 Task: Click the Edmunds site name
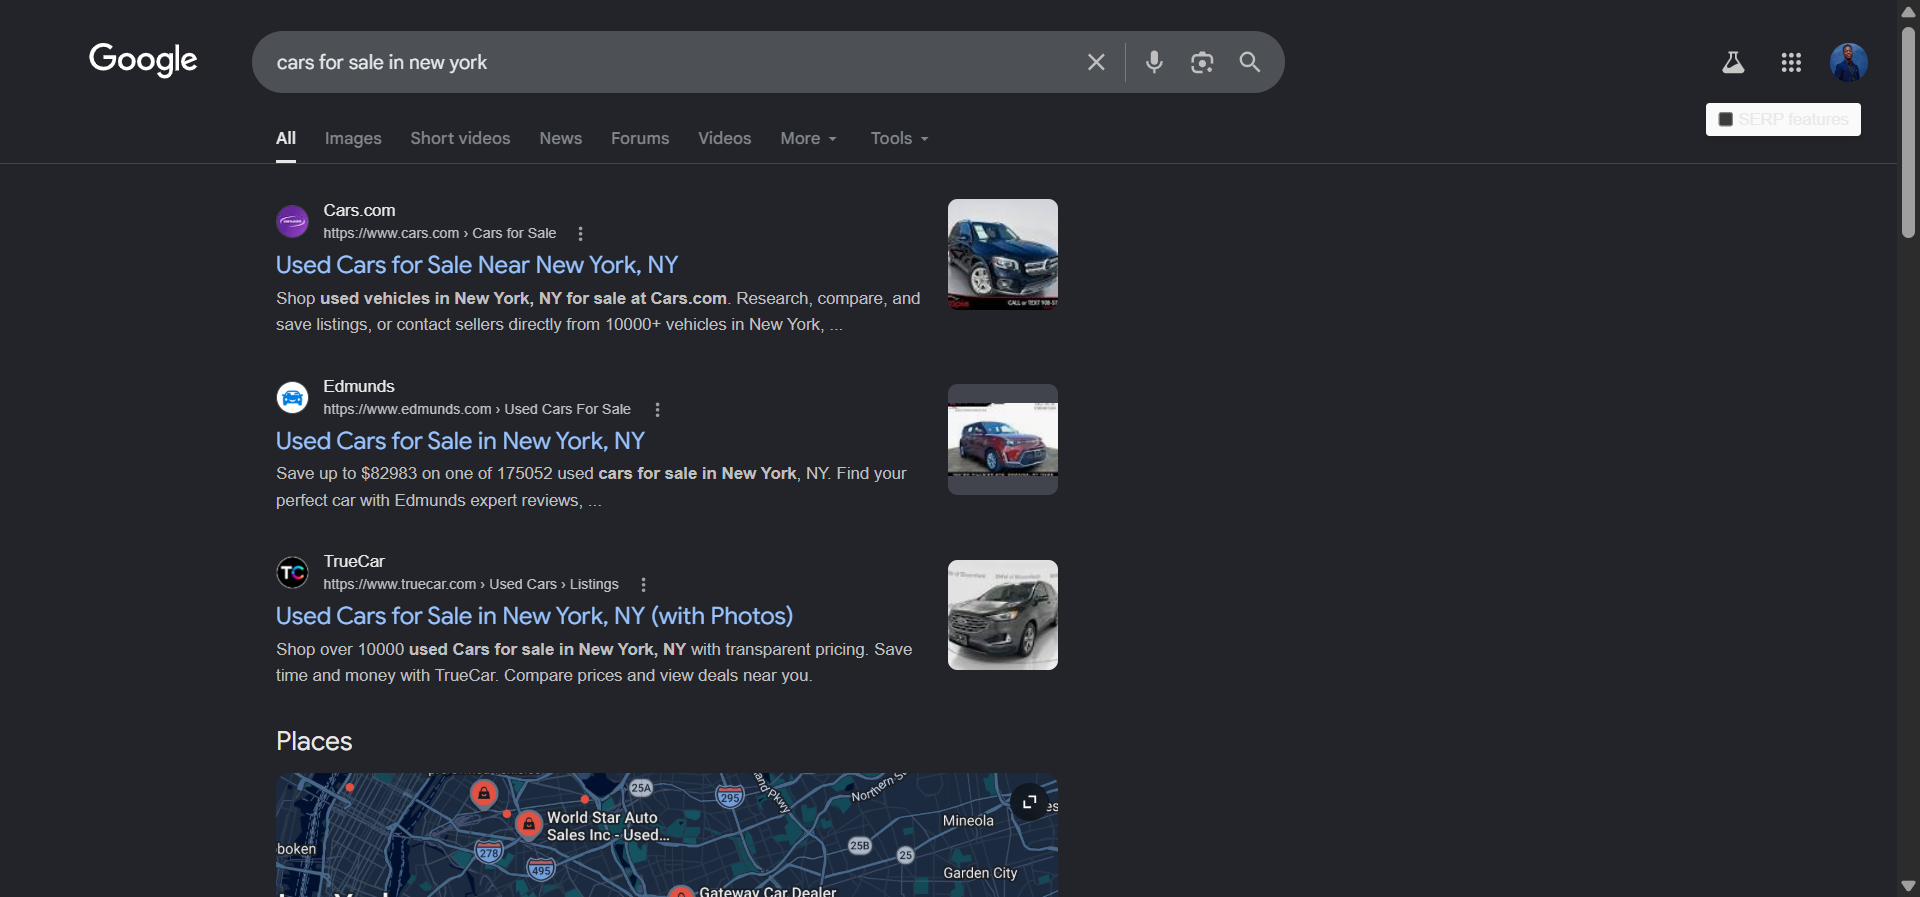click(x=359, y=386)
